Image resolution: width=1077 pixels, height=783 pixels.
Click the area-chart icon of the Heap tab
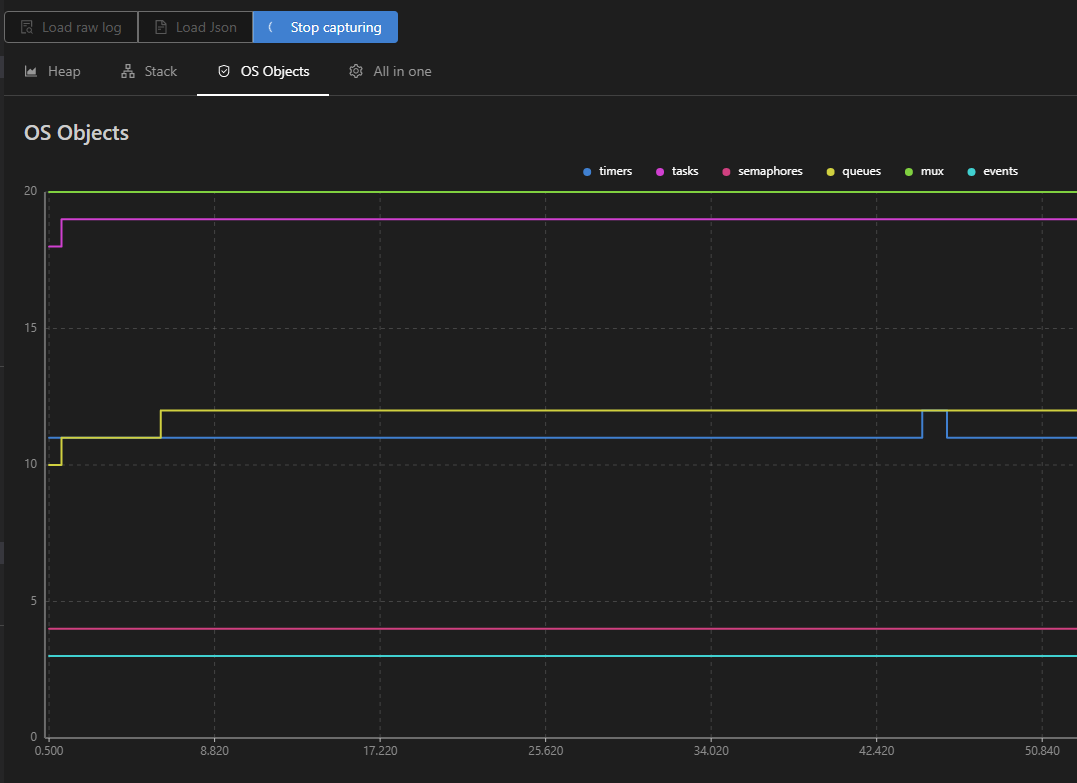tap(31, 71)
